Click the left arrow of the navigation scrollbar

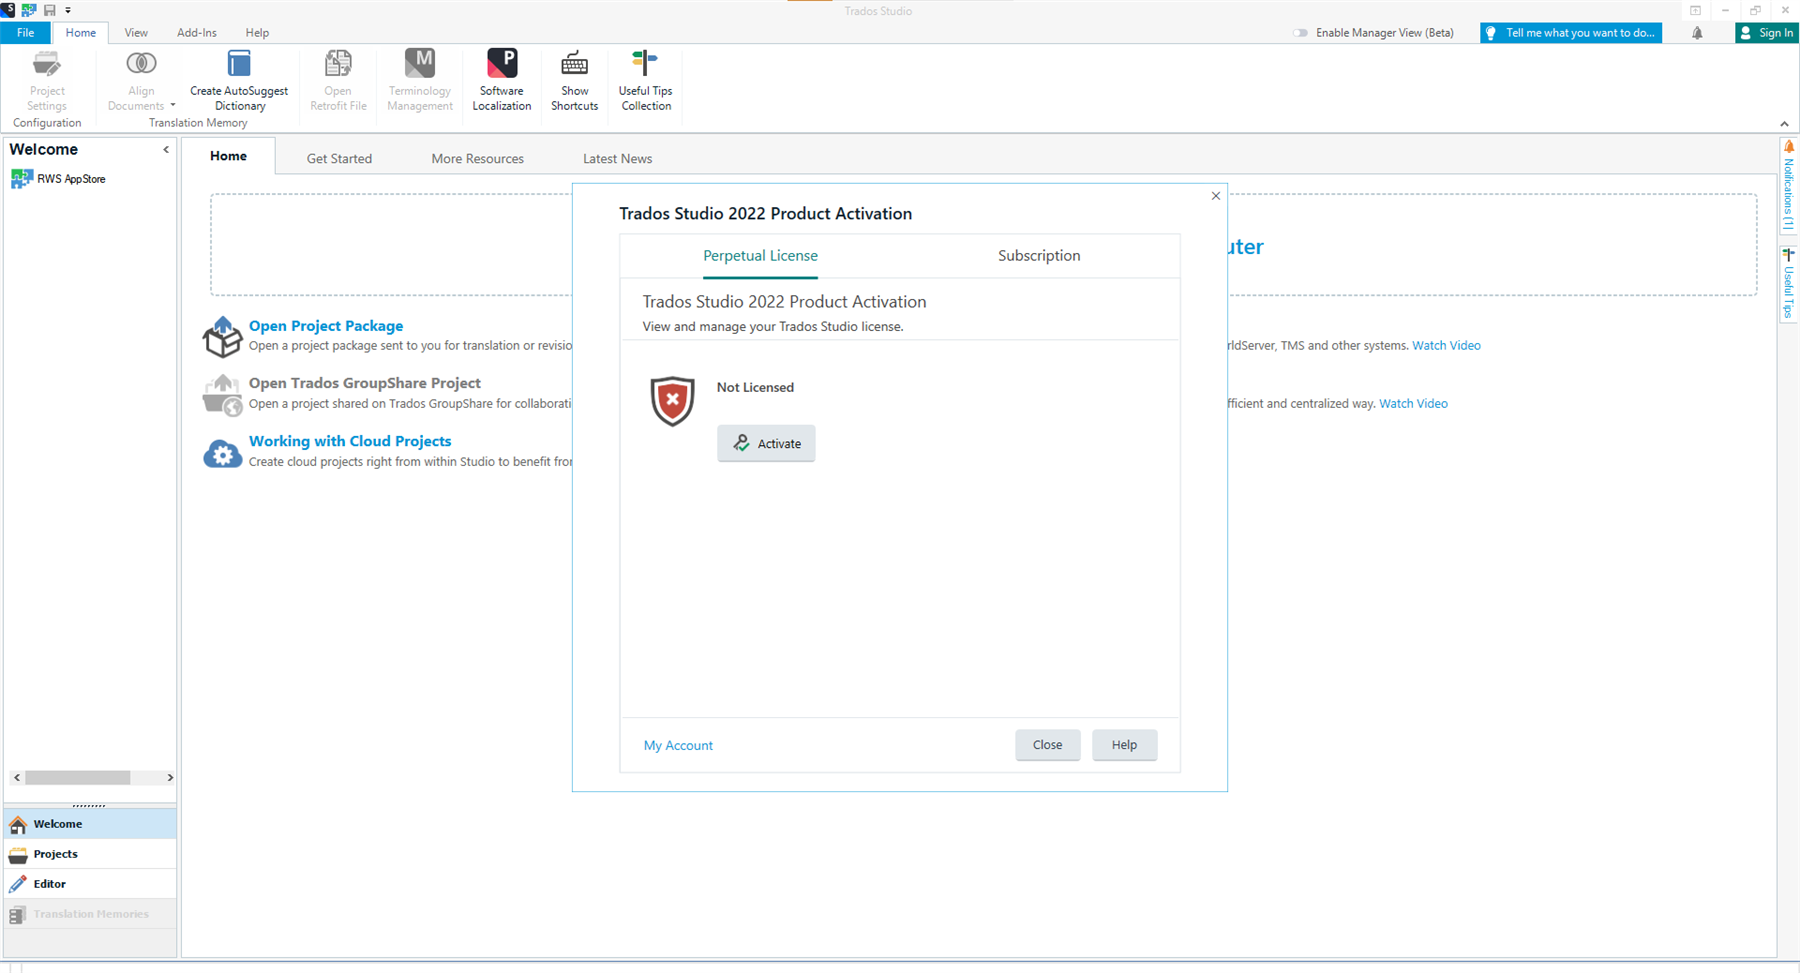(17, 777)
